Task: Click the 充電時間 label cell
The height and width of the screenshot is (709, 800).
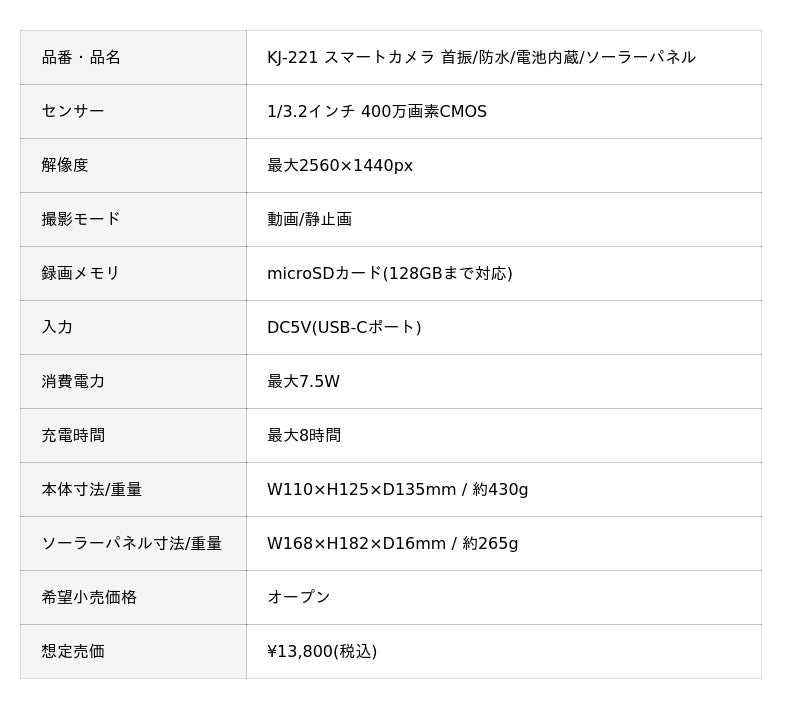Action: tap(133, 436)
